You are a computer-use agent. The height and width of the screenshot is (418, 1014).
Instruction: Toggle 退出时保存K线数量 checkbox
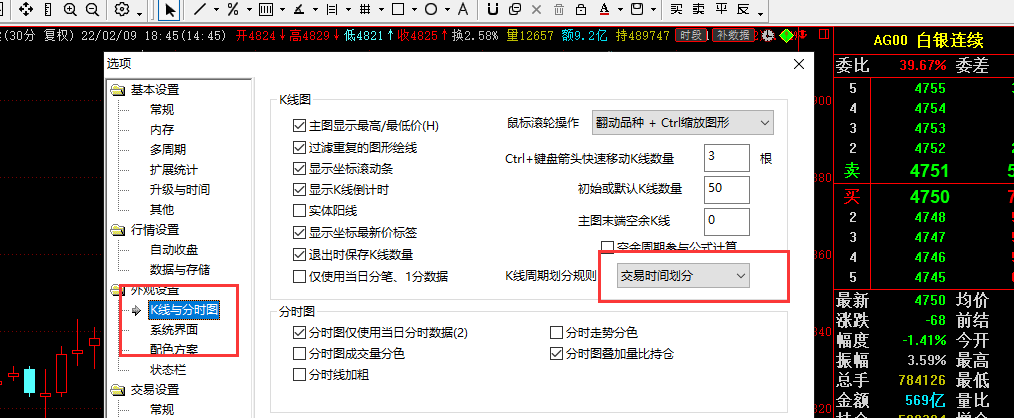(x=299, y=254)
